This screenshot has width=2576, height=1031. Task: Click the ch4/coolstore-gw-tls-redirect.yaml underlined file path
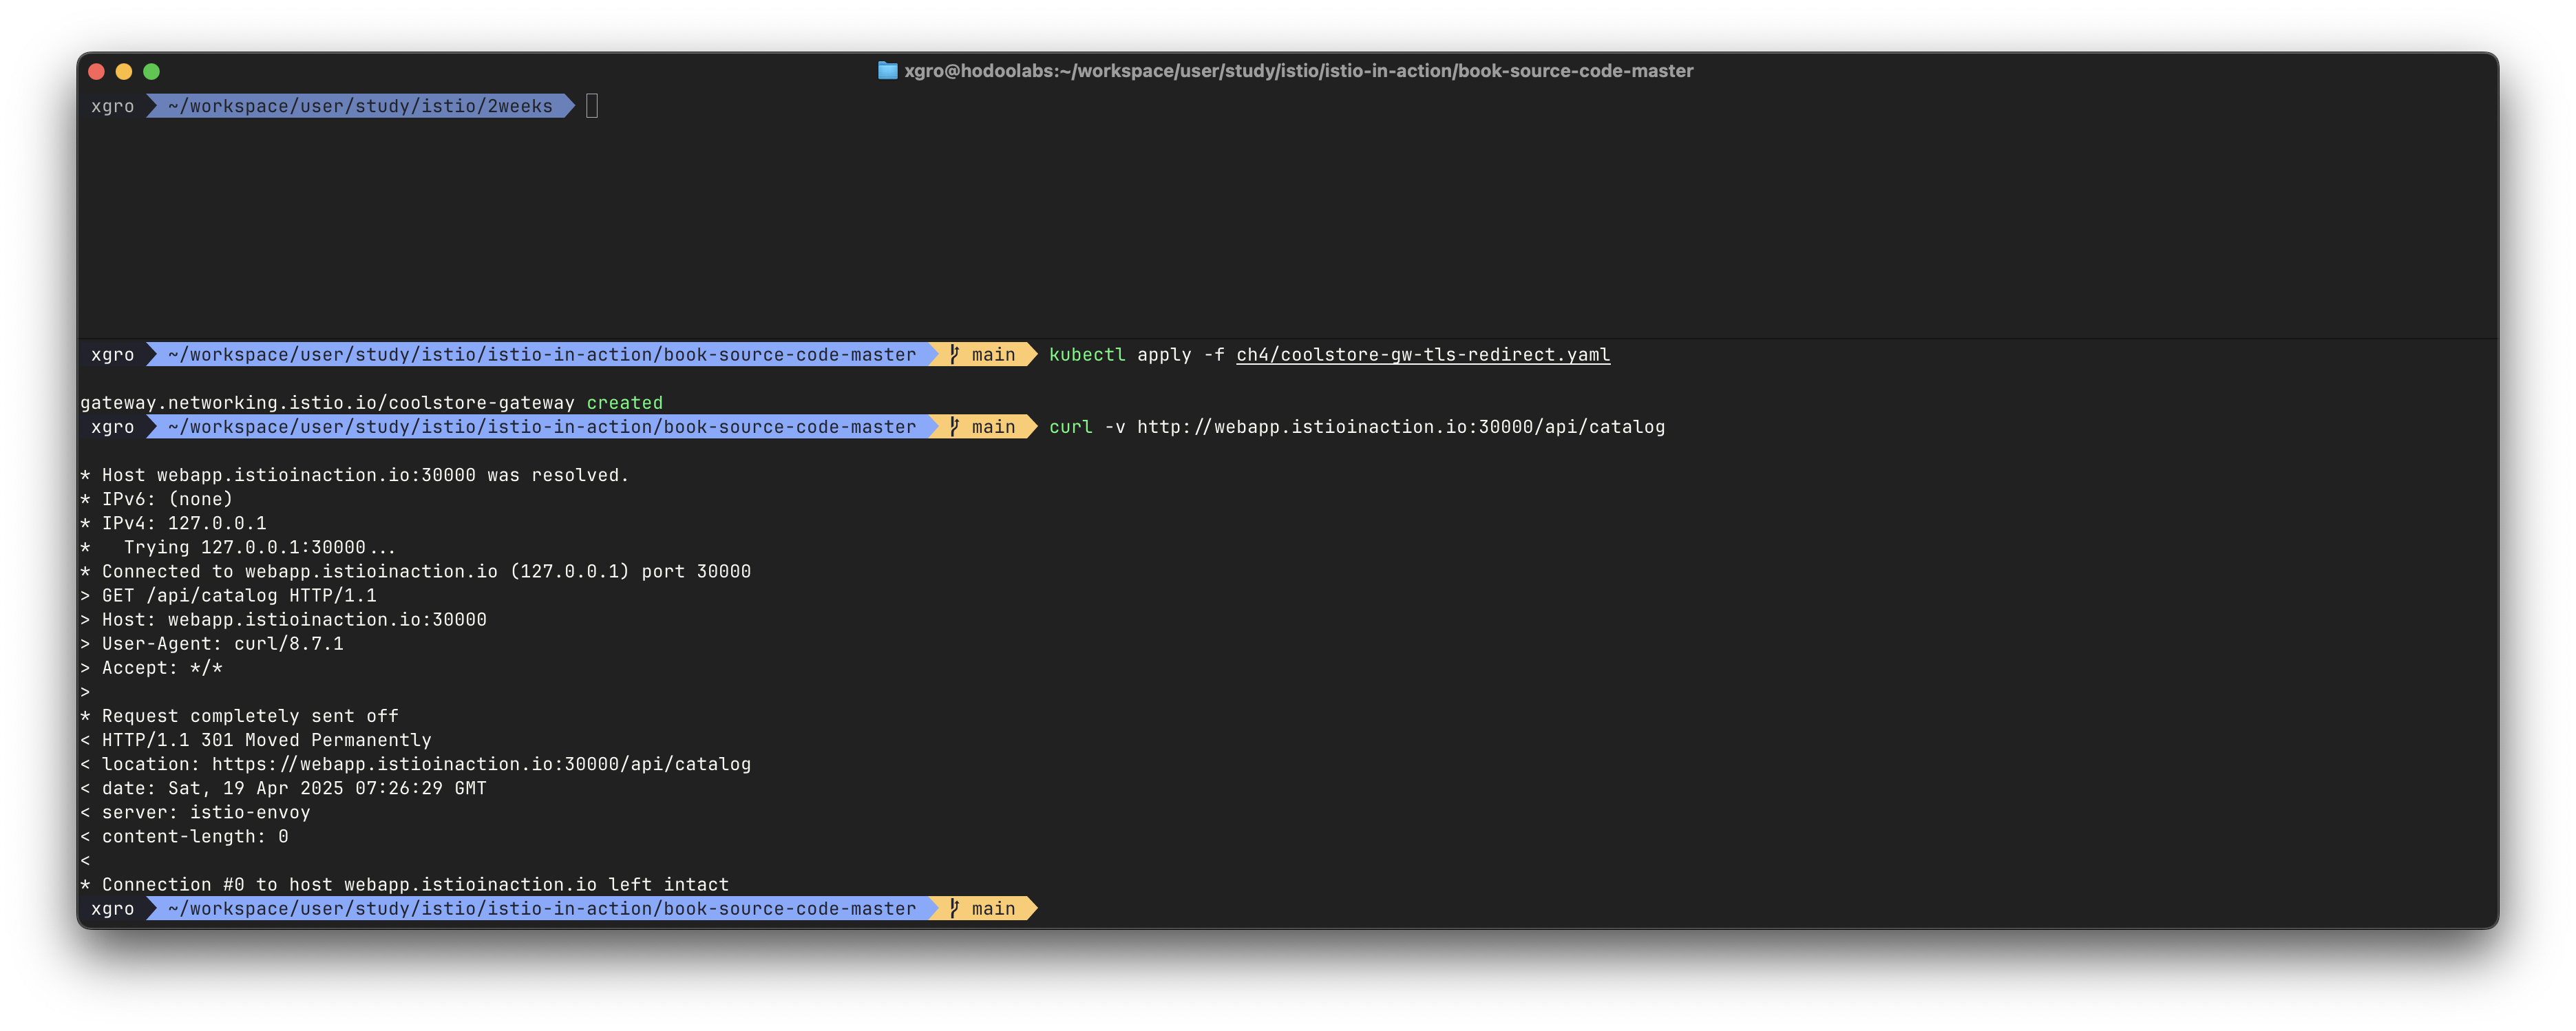(x=1423, y=354)
